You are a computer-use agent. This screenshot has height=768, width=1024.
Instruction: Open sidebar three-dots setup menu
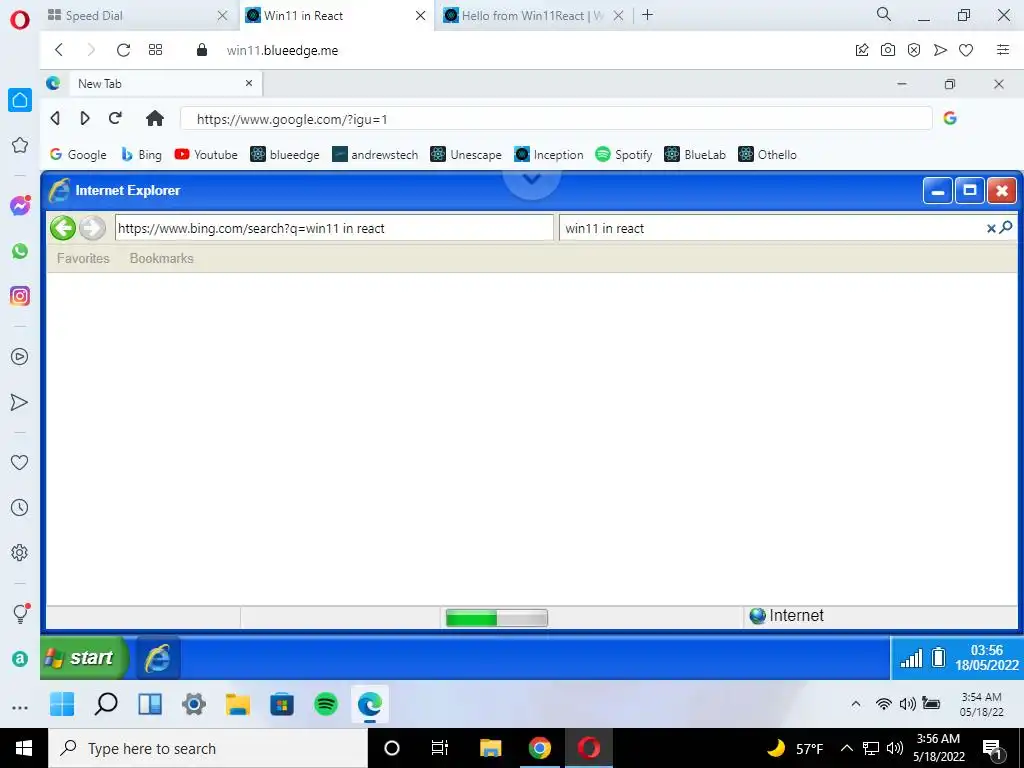pyautogui.click(x=20, y=708)
